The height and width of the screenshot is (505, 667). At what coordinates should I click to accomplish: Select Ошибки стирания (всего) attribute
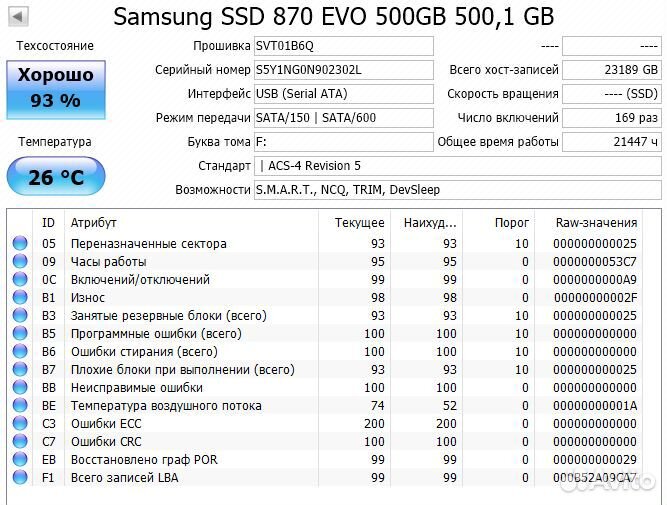(144, 352)
